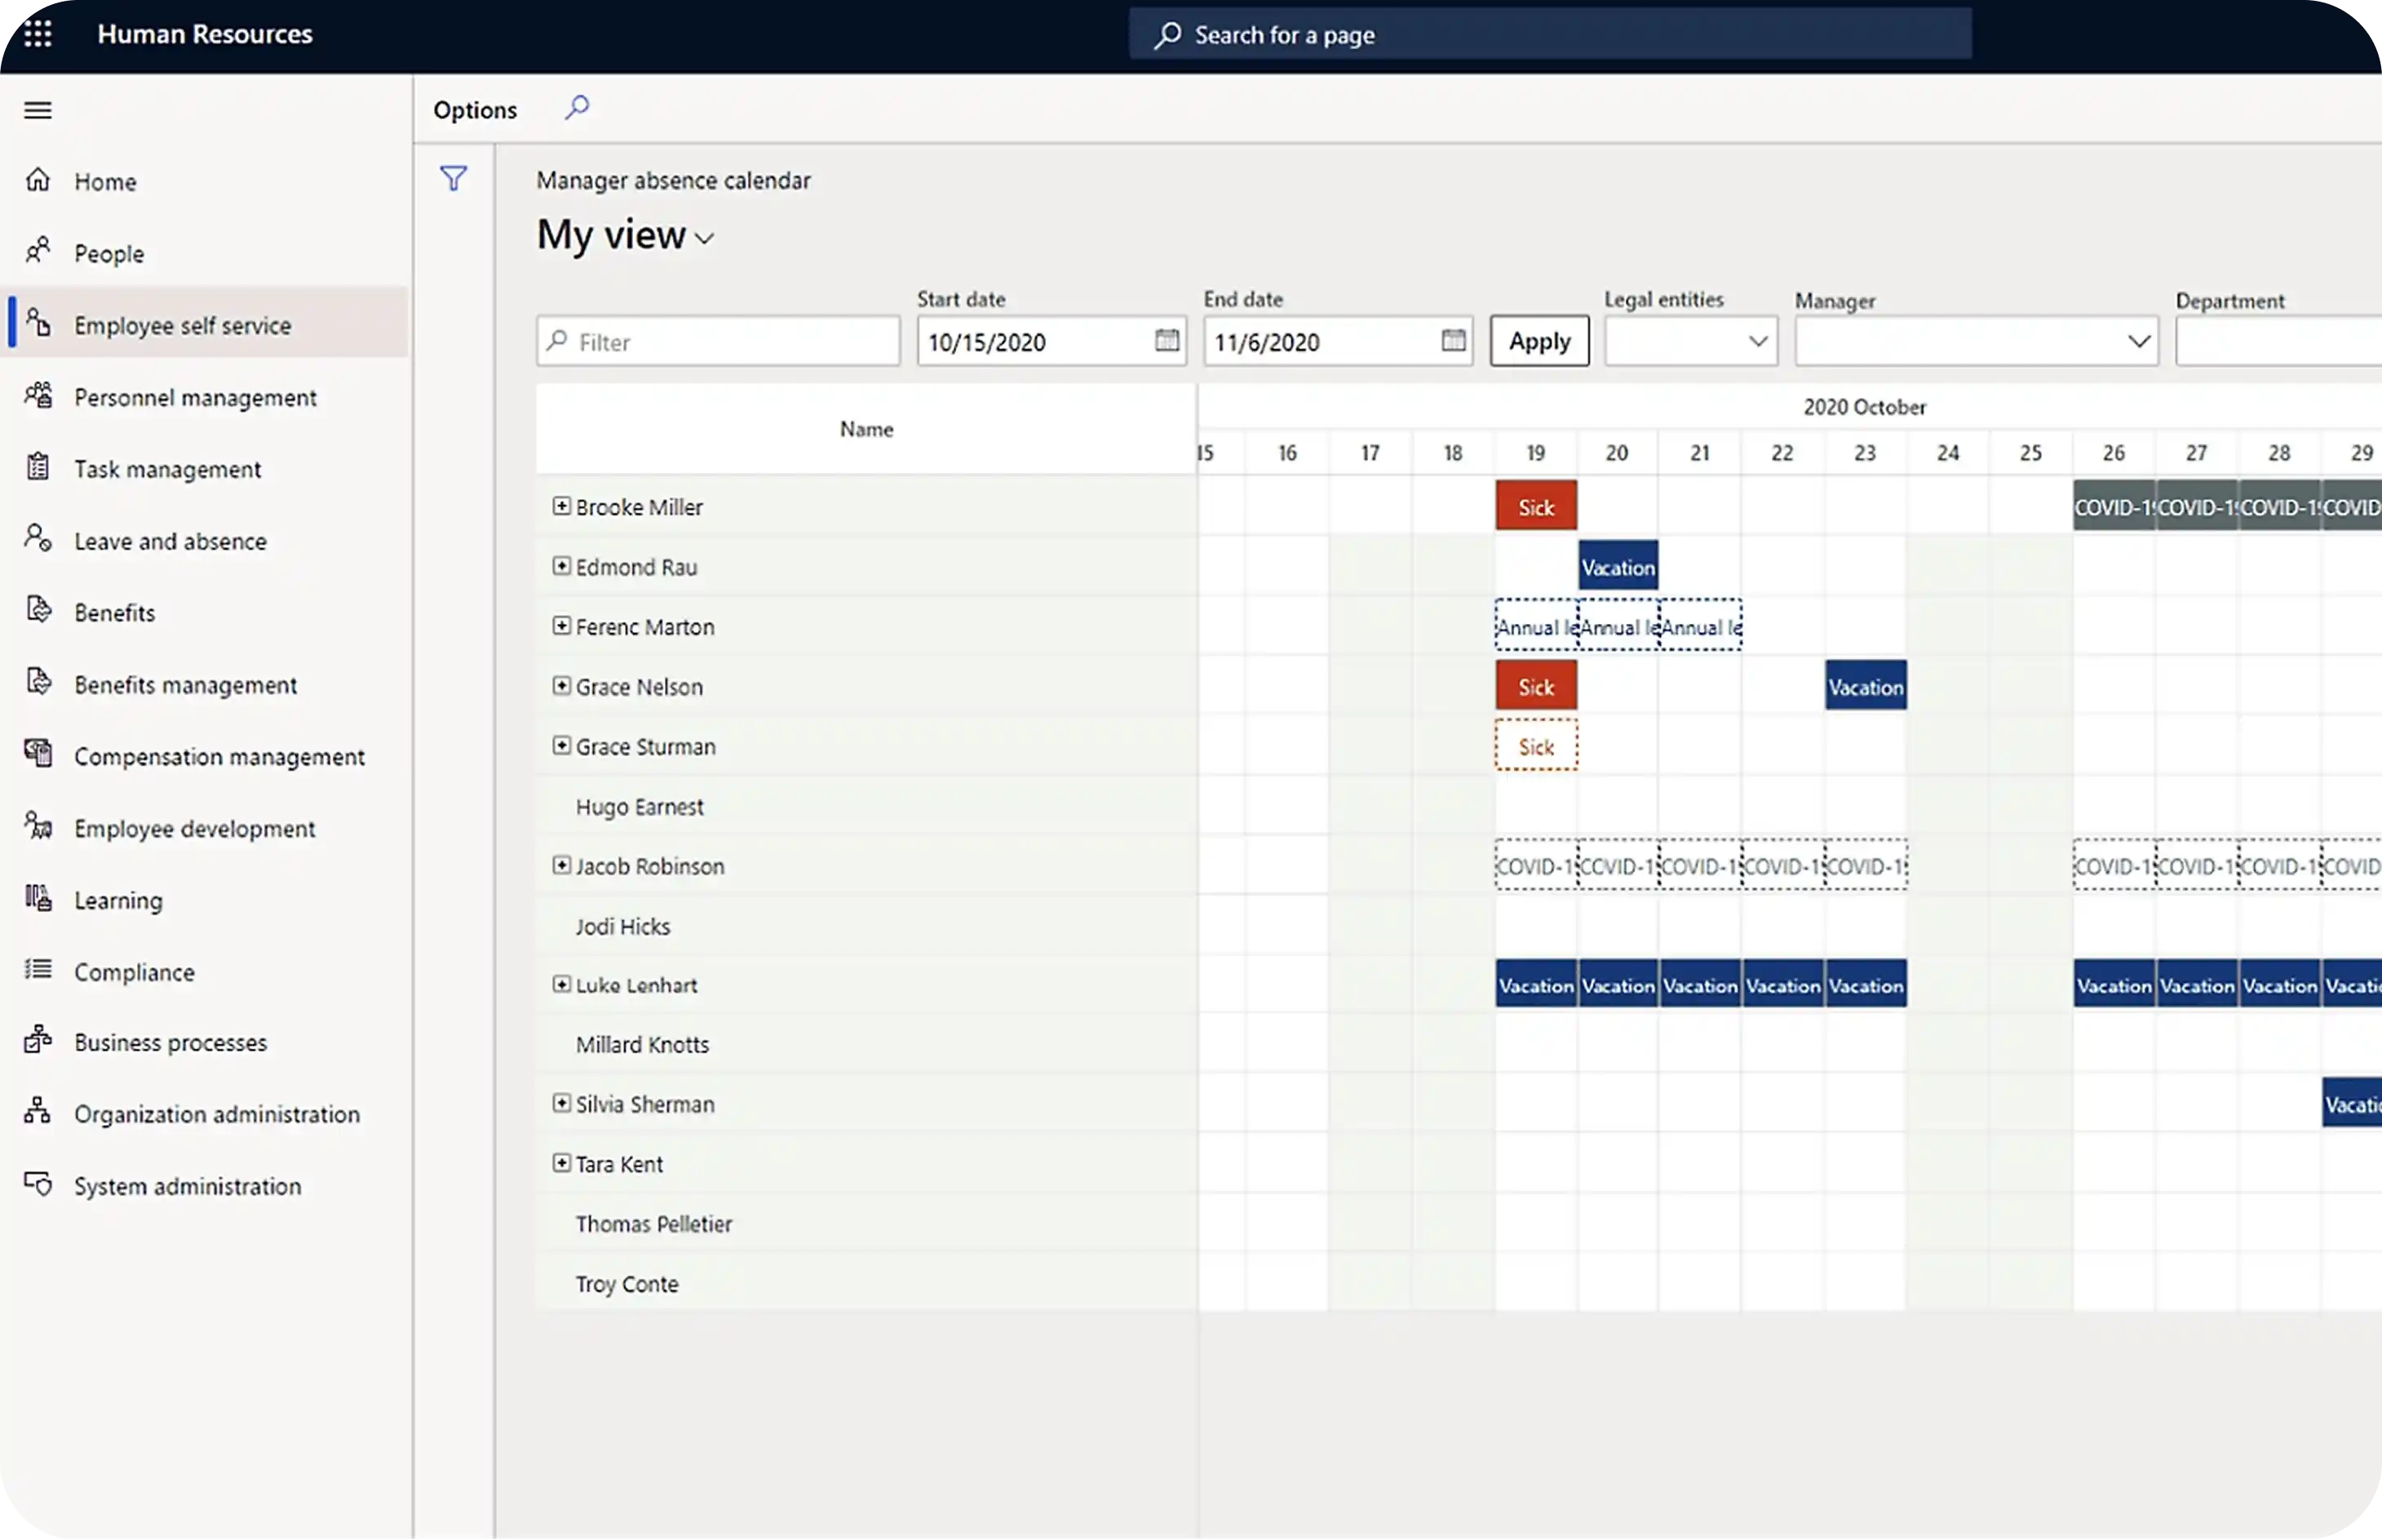This screenshot has width=2382, height=1540.
Task: Select the Learning icon in the sidebar
Action: (38, 899)
